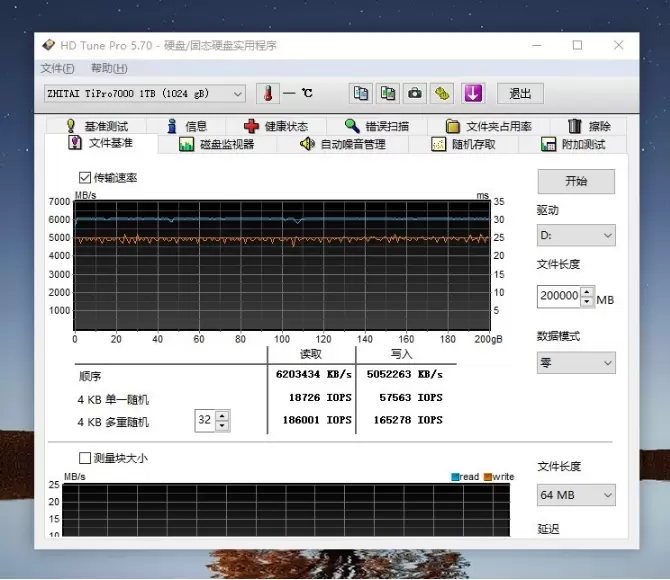Image resolution: width=670 pixels, height=580 pixels.
Task: Open the 文件(F) menu
Action: click(x=57, y=68)
